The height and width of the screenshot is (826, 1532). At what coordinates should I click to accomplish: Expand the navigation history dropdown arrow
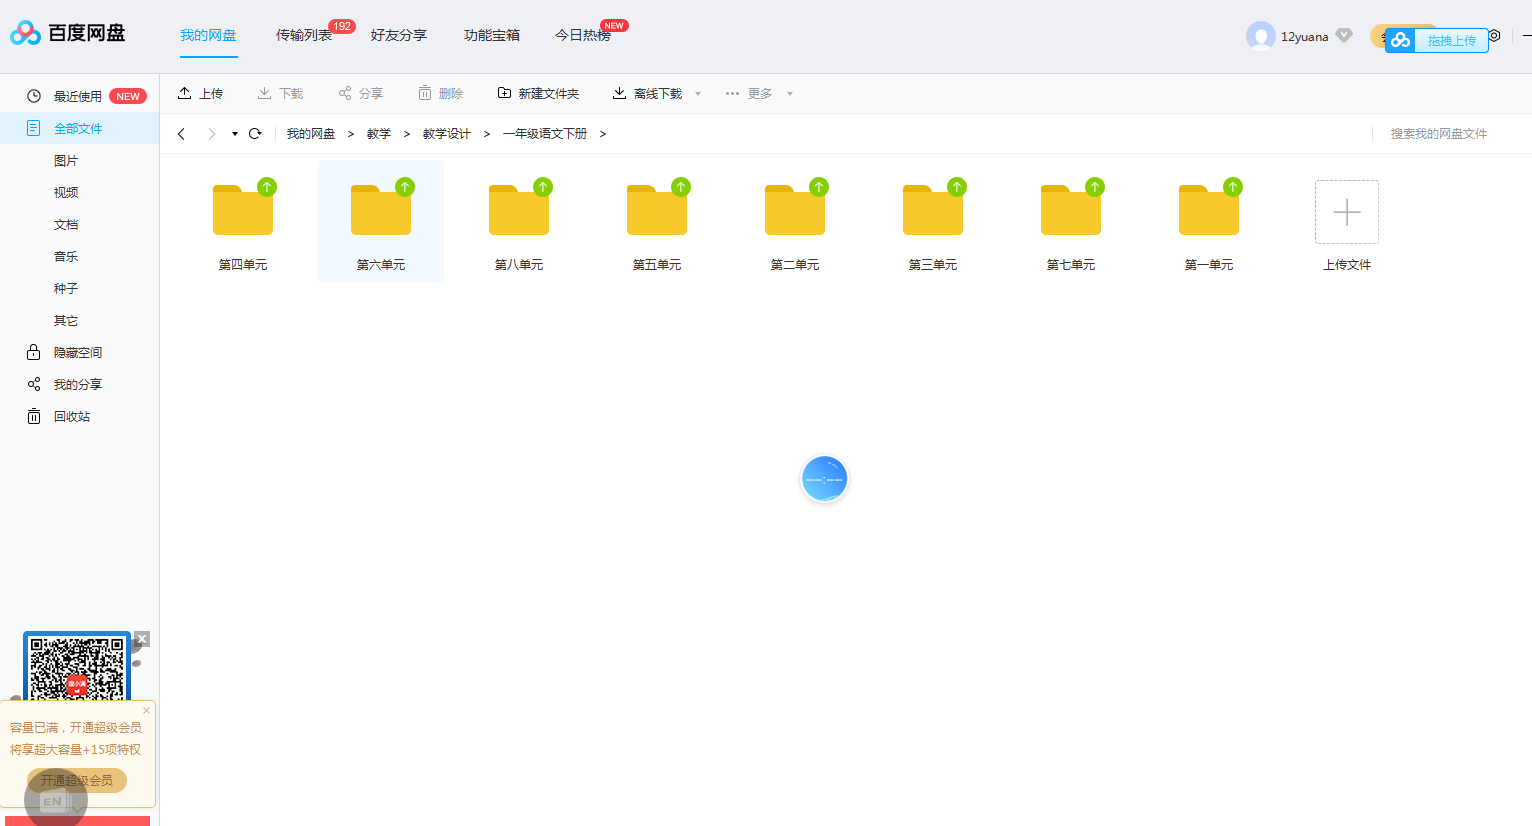pos(233,133)
